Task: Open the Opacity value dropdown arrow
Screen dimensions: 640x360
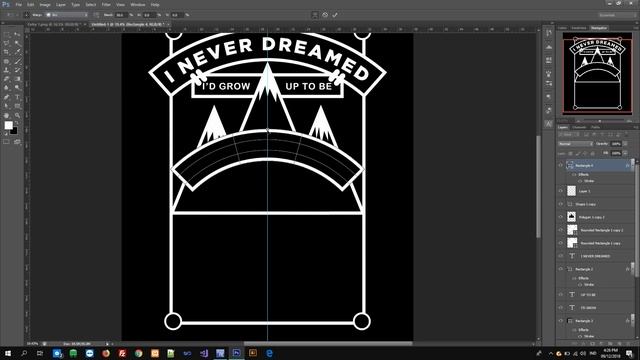Action: [x=625, y=144]
